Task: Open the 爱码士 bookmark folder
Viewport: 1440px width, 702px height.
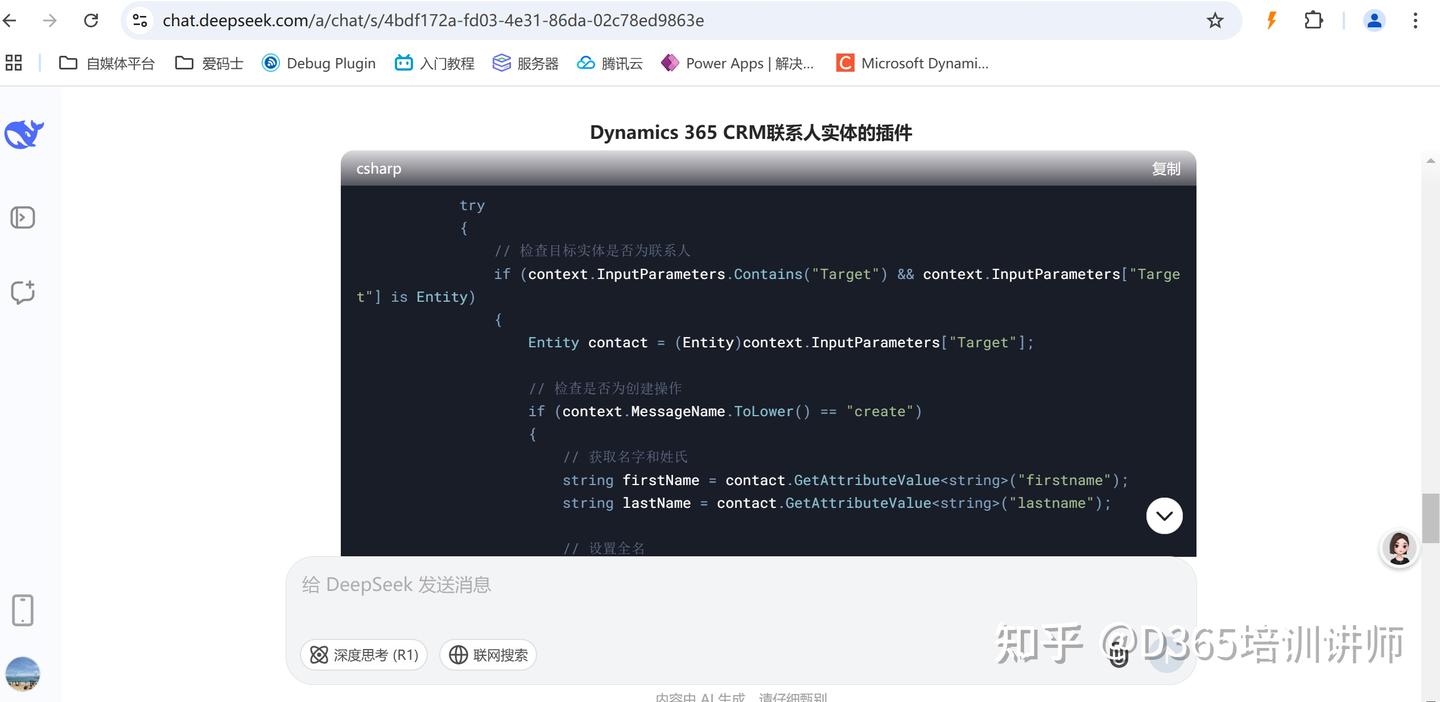Action: 209,63
